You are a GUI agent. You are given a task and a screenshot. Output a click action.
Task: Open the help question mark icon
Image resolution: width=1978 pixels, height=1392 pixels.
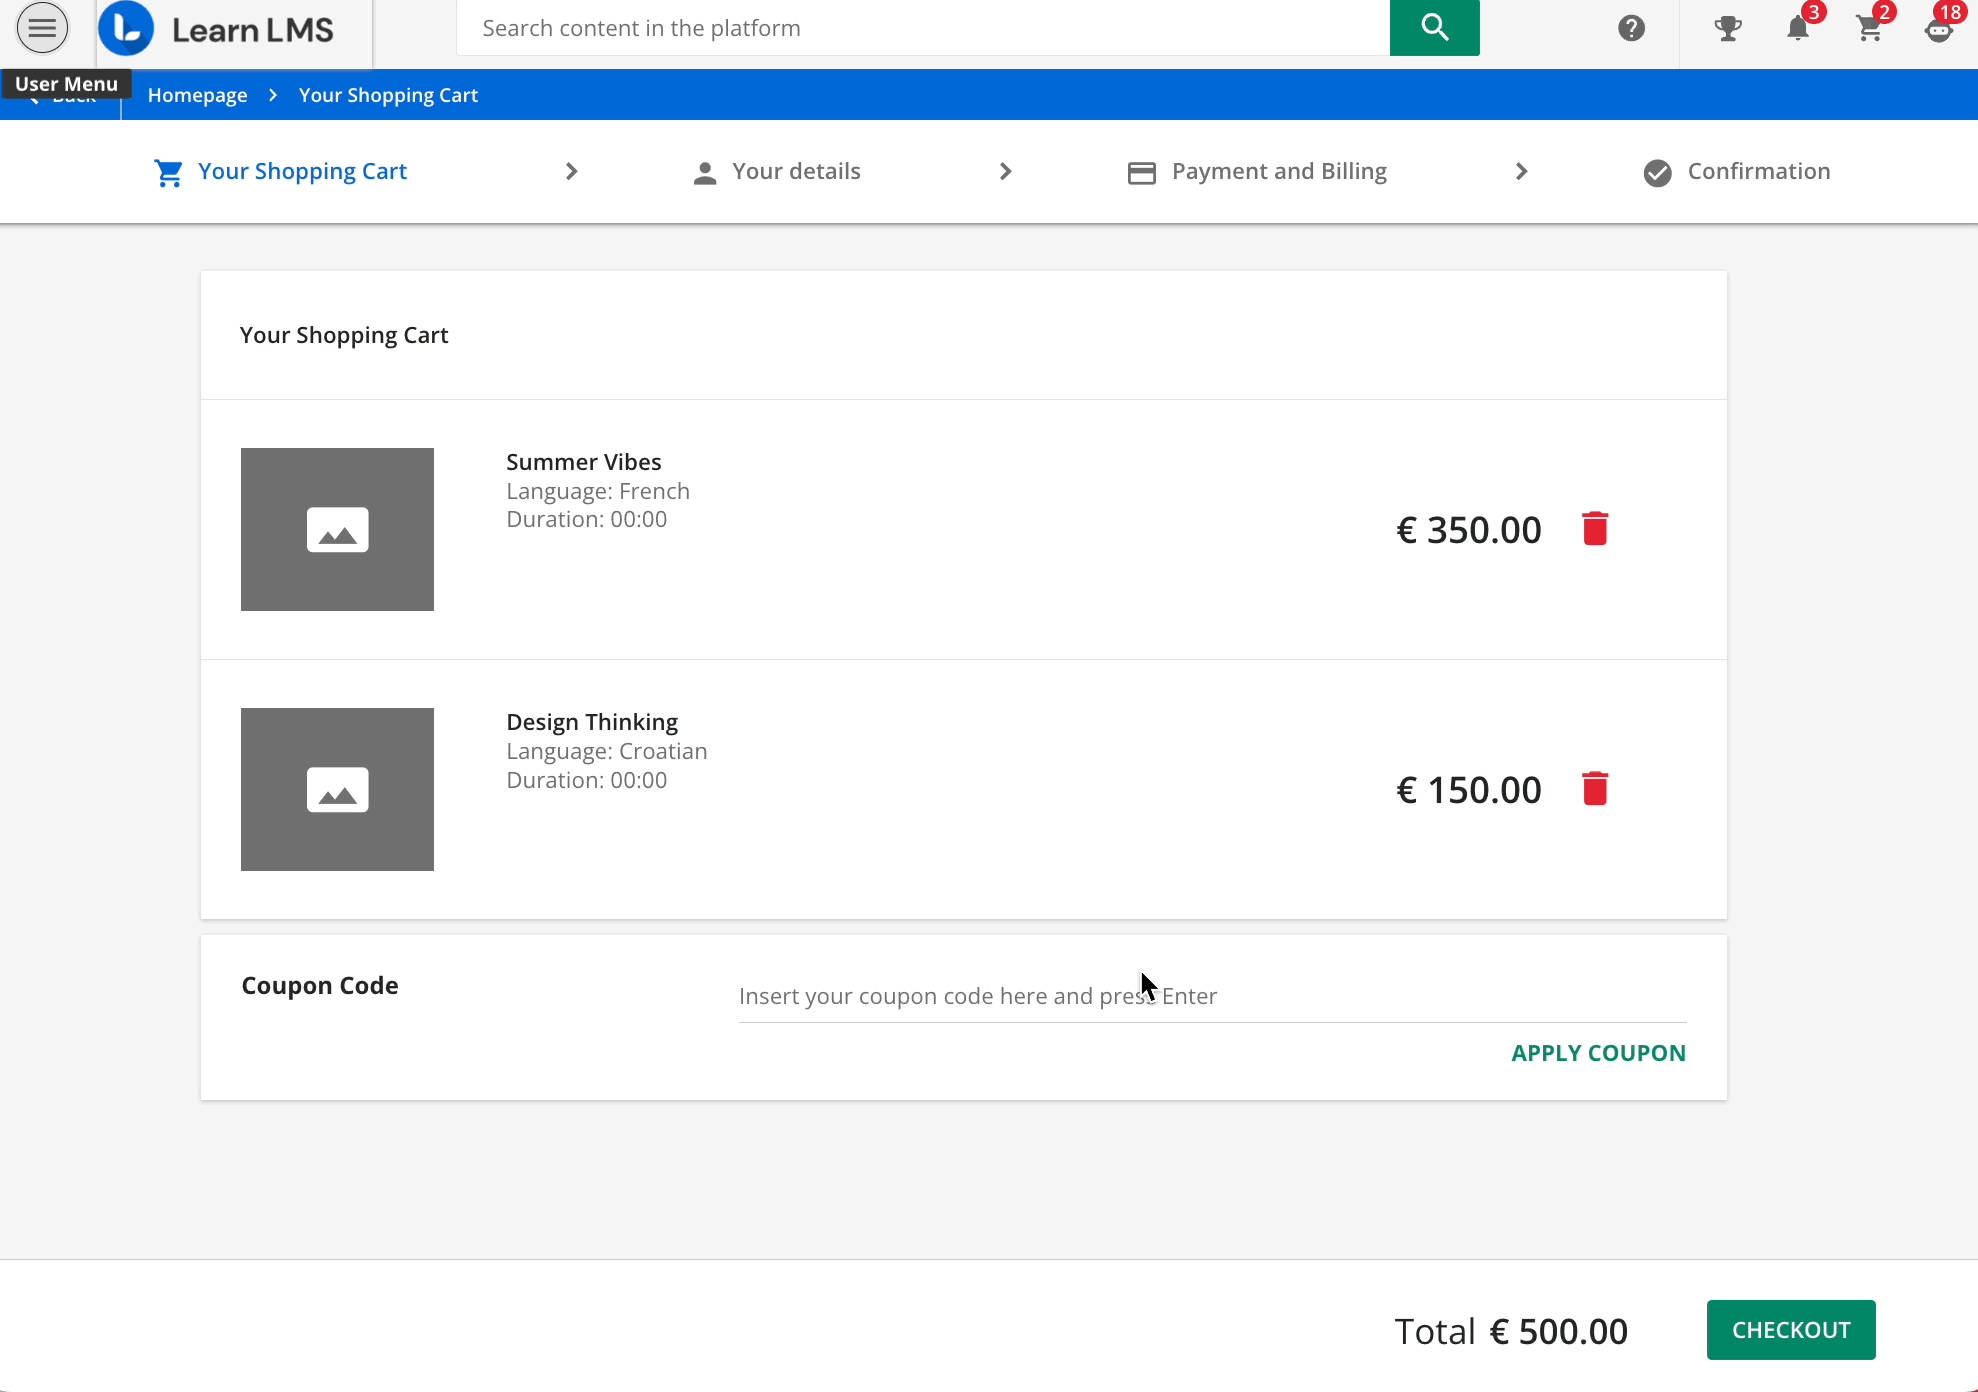(1631, 28)
